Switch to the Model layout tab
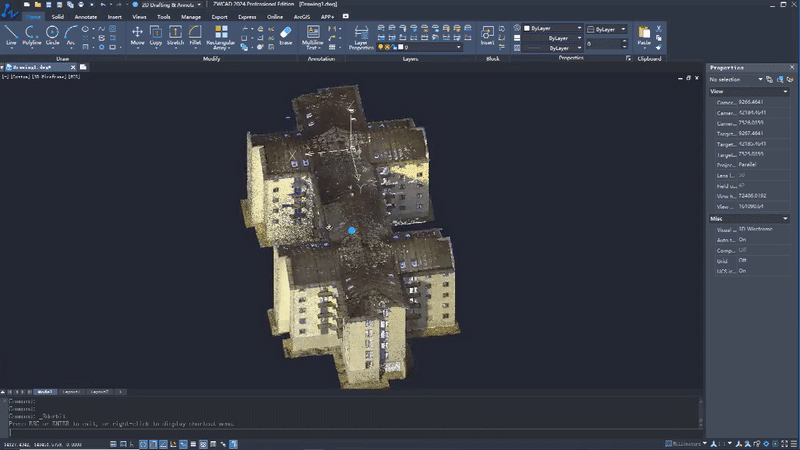The image size is (800, 450). tap(45, 391)
